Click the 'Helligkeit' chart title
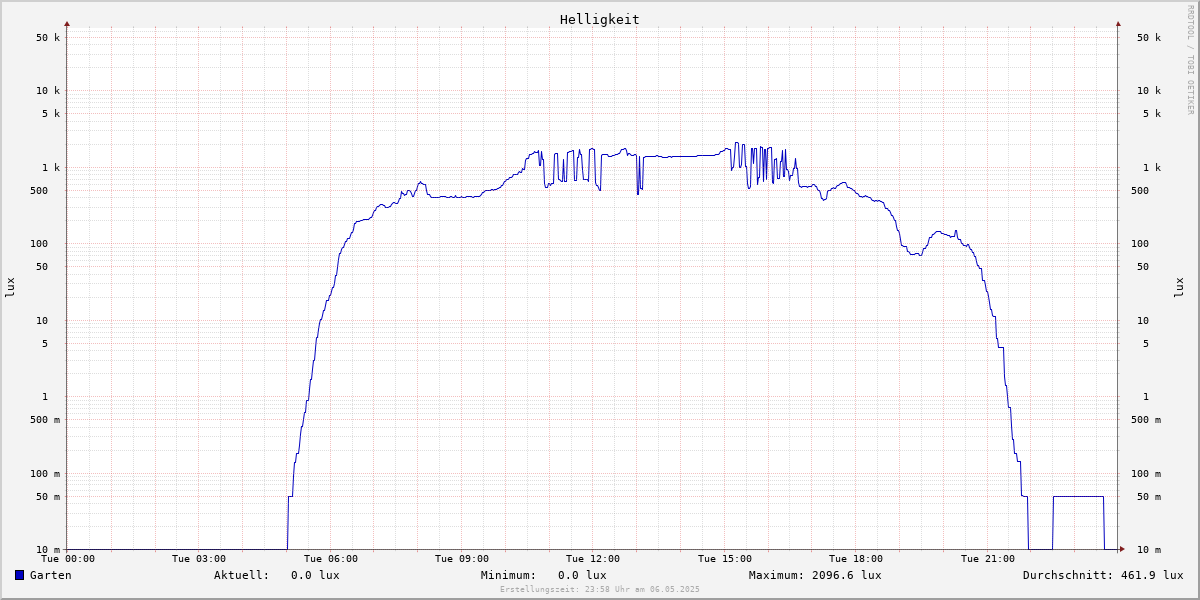This screenshot has height=600, width=1200. (600, 19)
